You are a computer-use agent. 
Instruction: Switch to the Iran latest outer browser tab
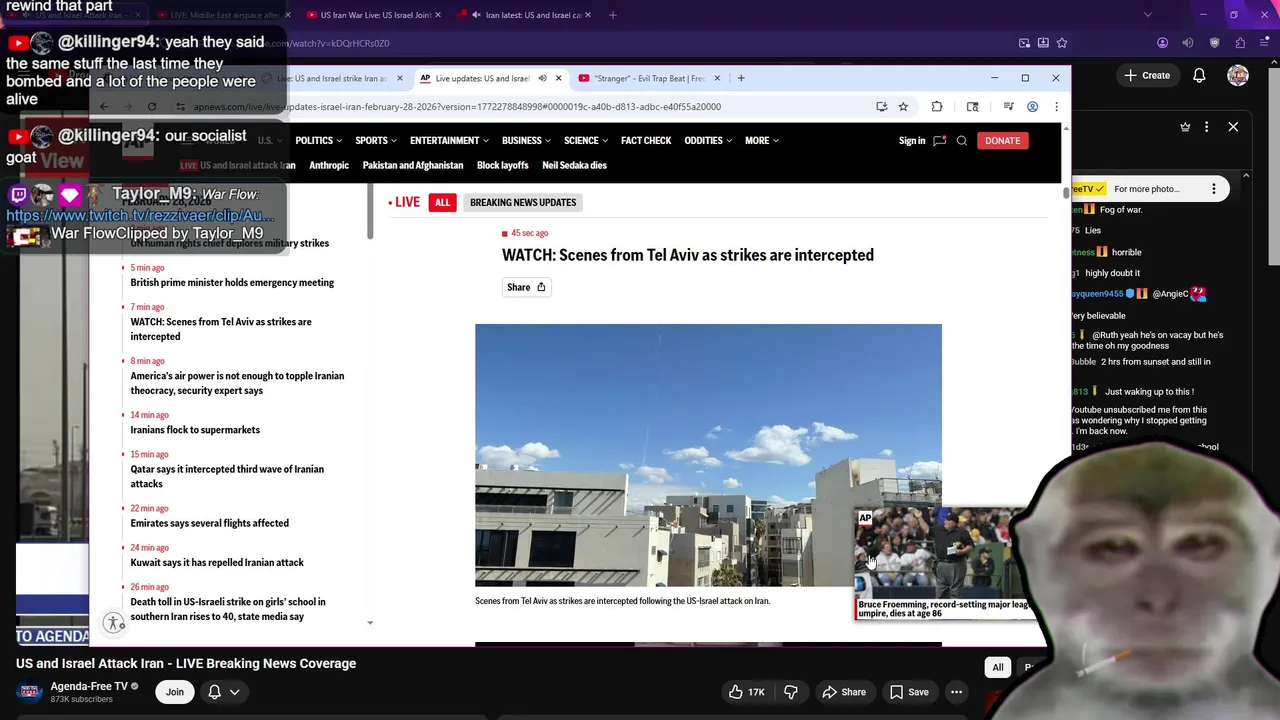[x=525, y=15]
